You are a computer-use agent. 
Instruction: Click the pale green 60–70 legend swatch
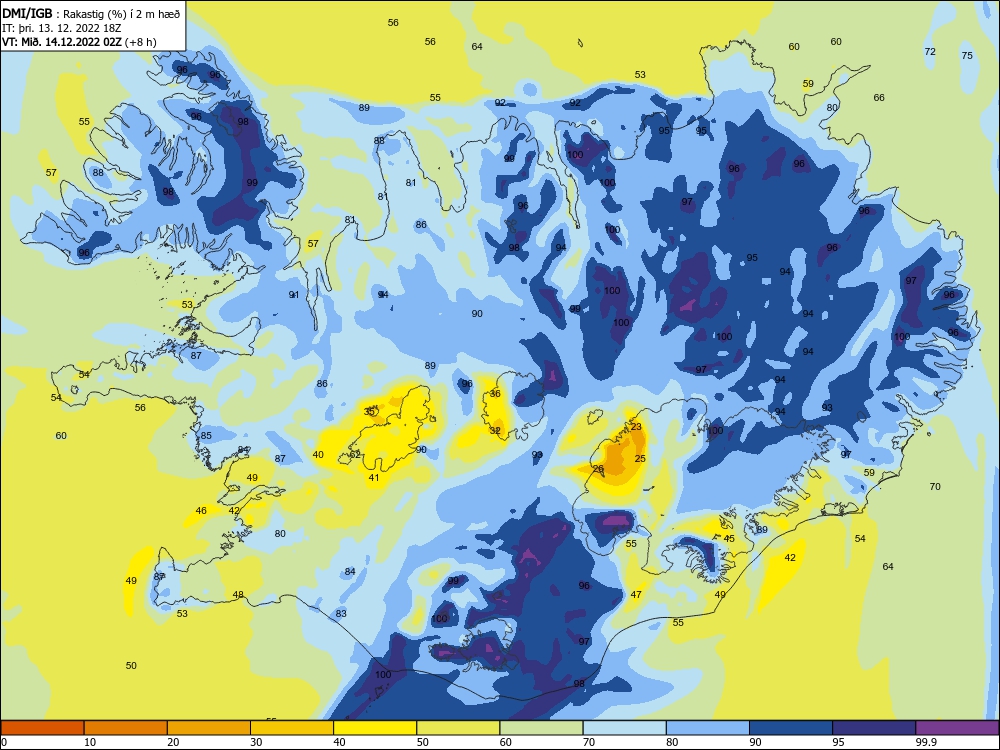tap(541, 728)
